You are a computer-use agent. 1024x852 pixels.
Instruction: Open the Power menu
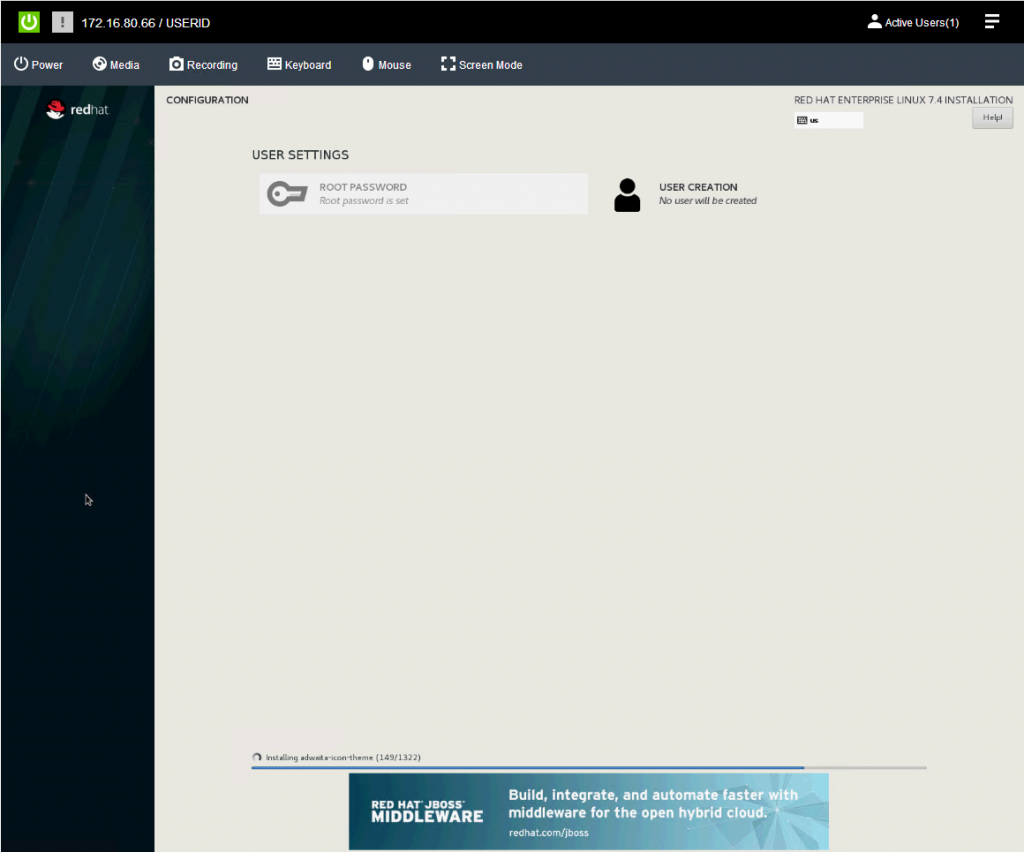click(39, 65)
